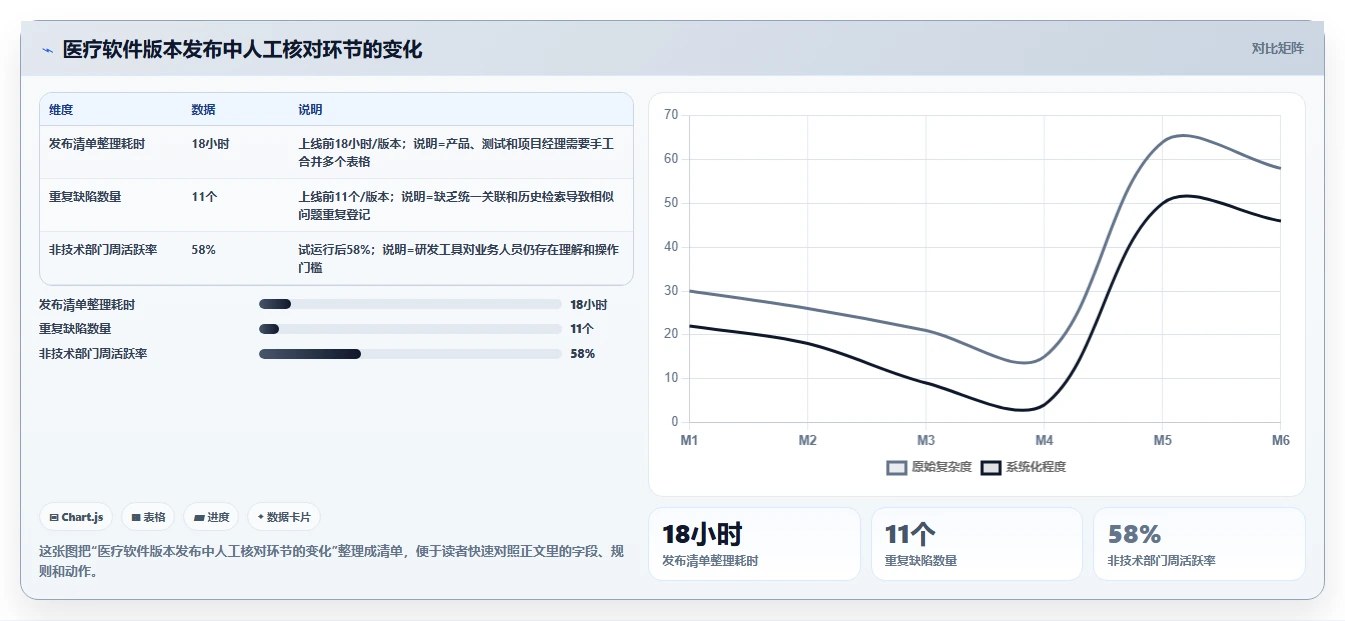This screenshot has height=621, width=1345.
Task: Click the 70 y-axis tick label
Action: pyautogui.click(x=671, y=115)
